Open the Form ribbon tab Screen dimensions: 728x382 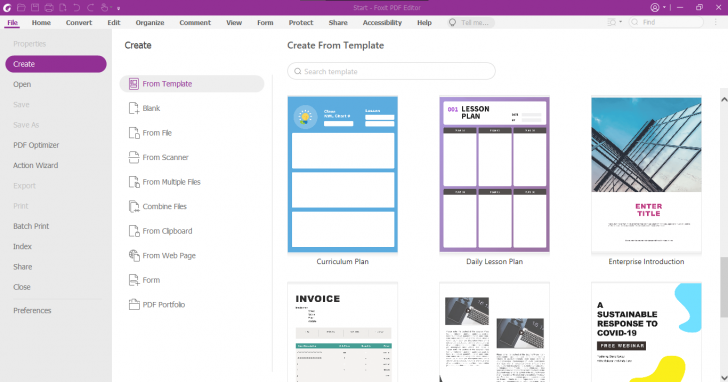tap(265, 22)
